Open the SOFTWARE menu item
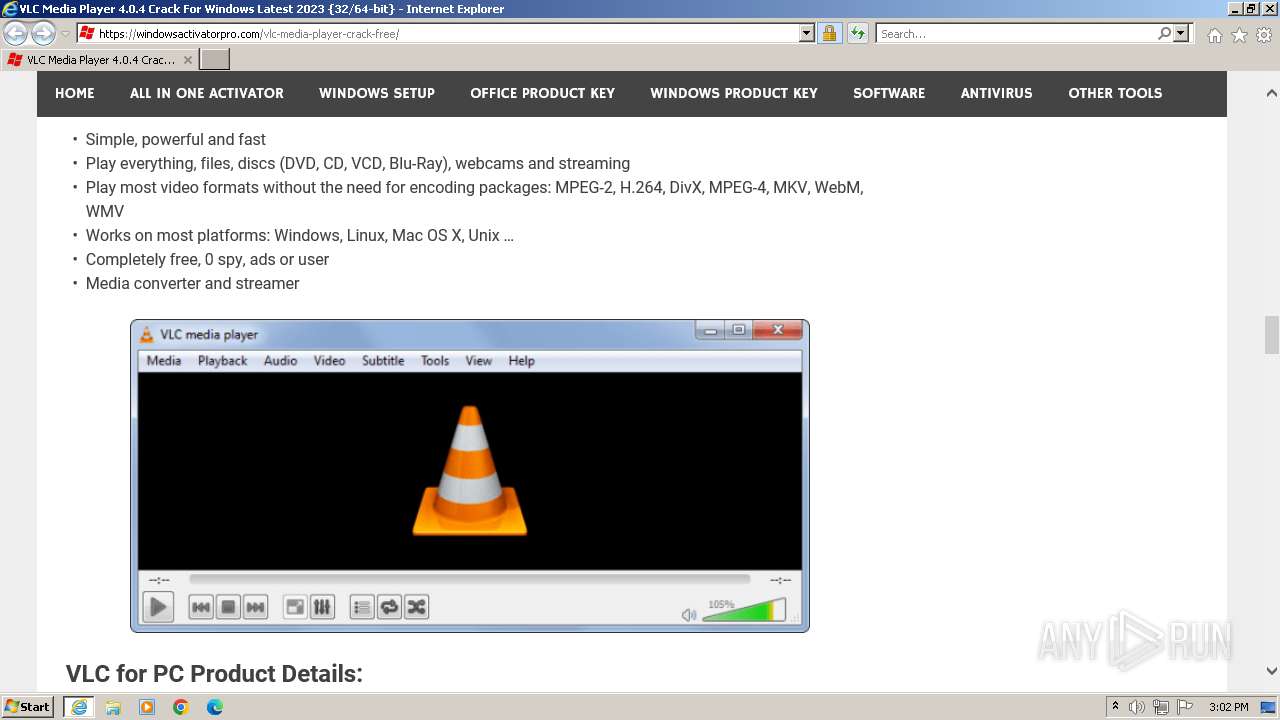 click(x=889, y=93)
